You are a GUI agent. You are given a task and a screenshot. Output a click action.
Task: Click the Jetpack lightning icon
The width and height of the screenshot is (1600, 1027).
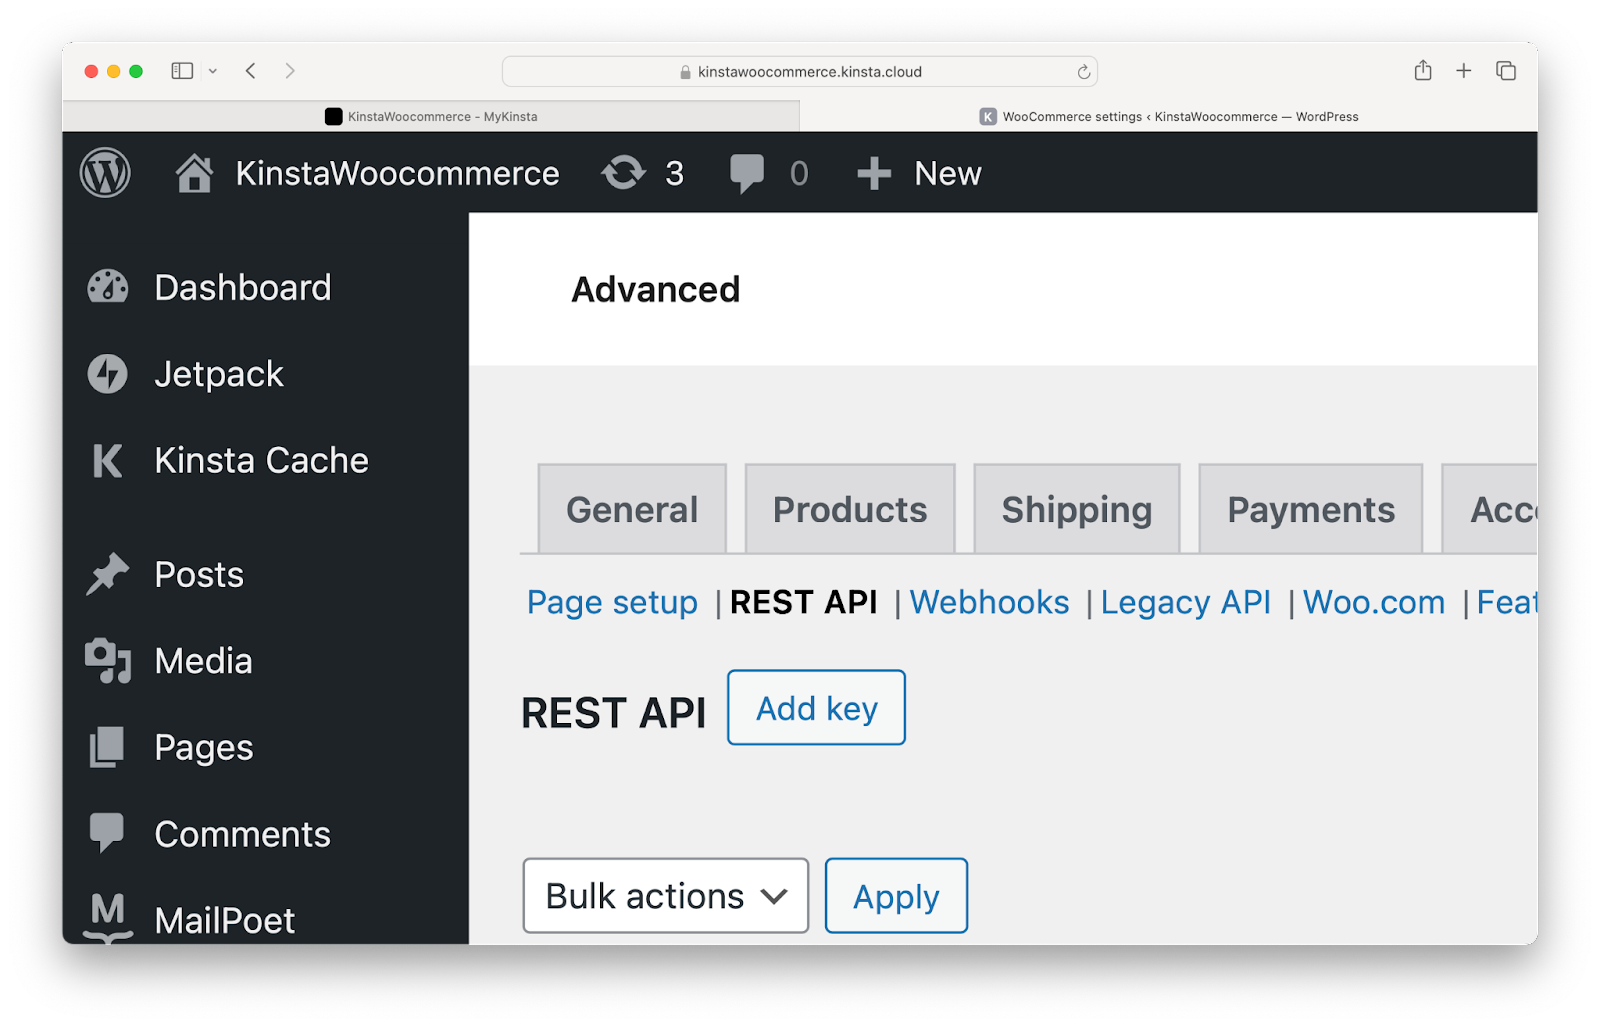[x=107, y=374]
